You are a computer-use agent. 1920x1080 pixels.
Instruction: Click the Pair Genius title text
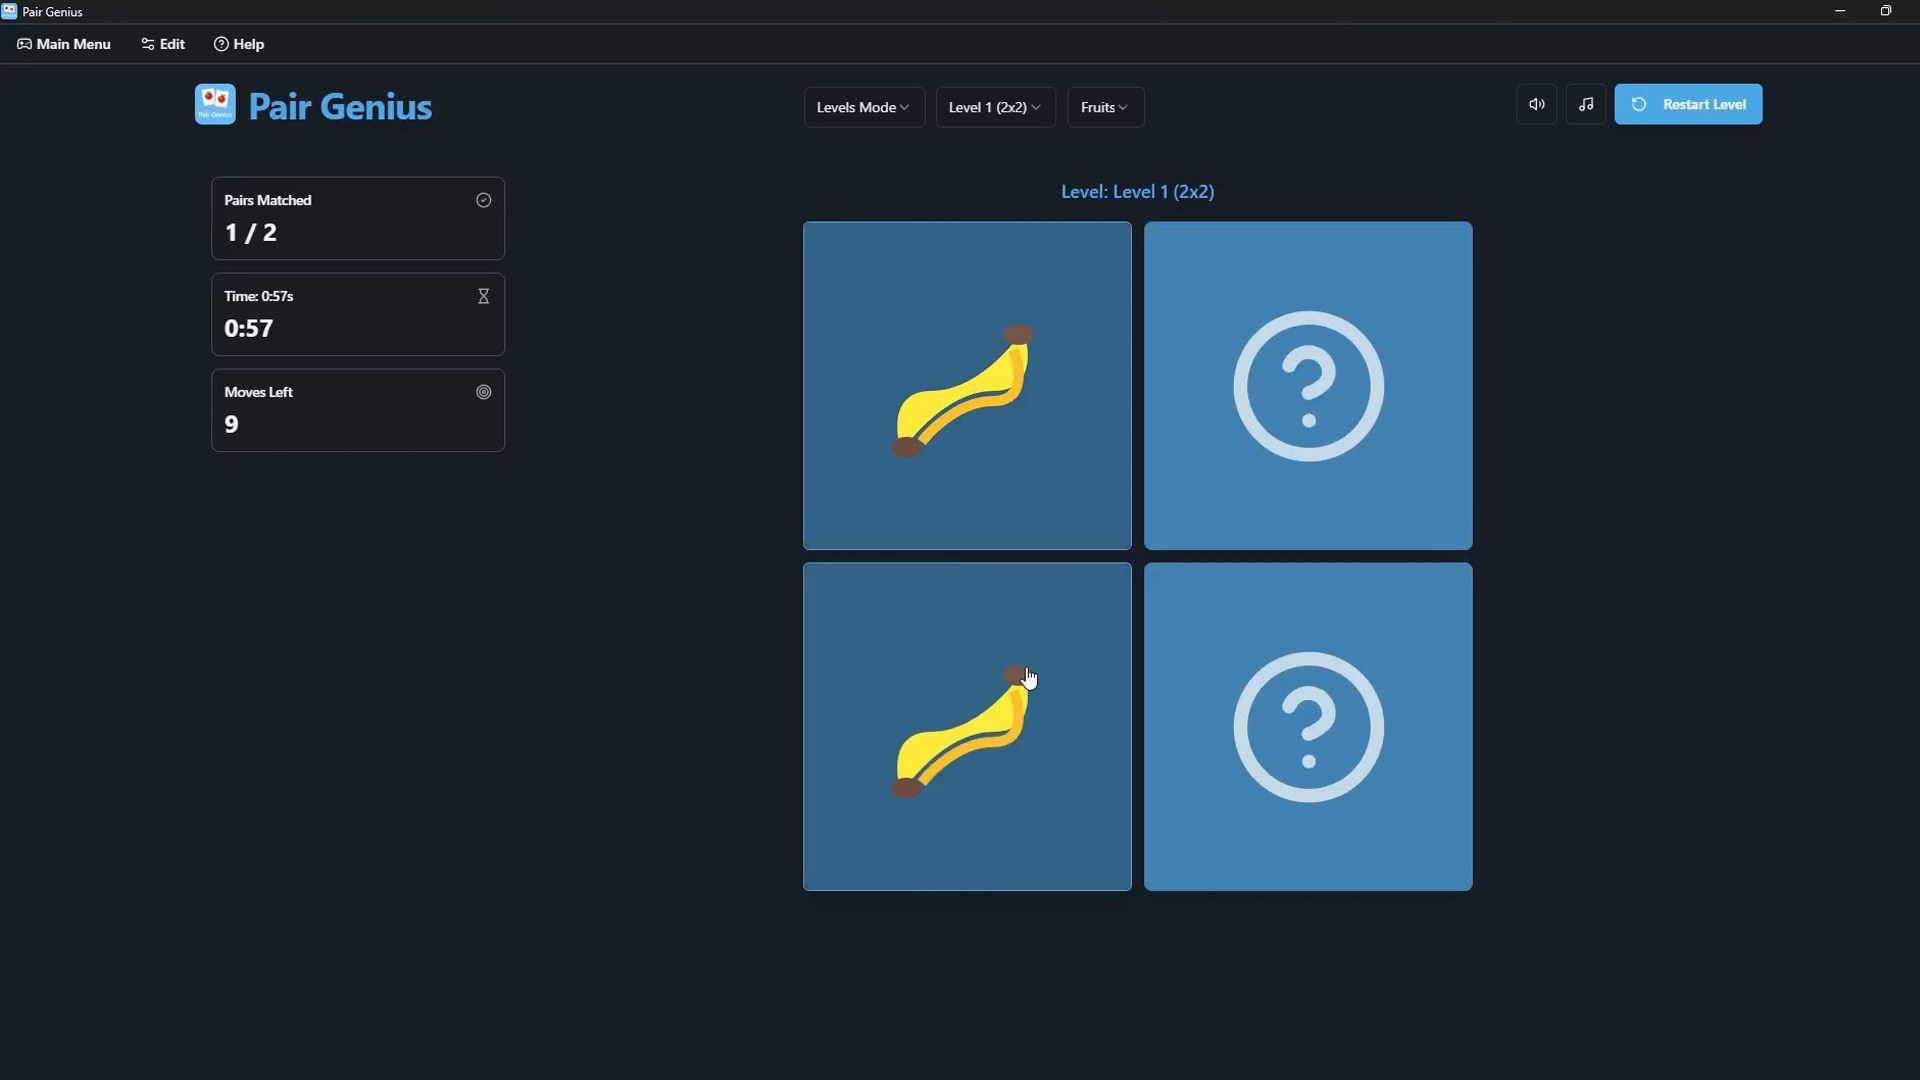pos(340,107)
